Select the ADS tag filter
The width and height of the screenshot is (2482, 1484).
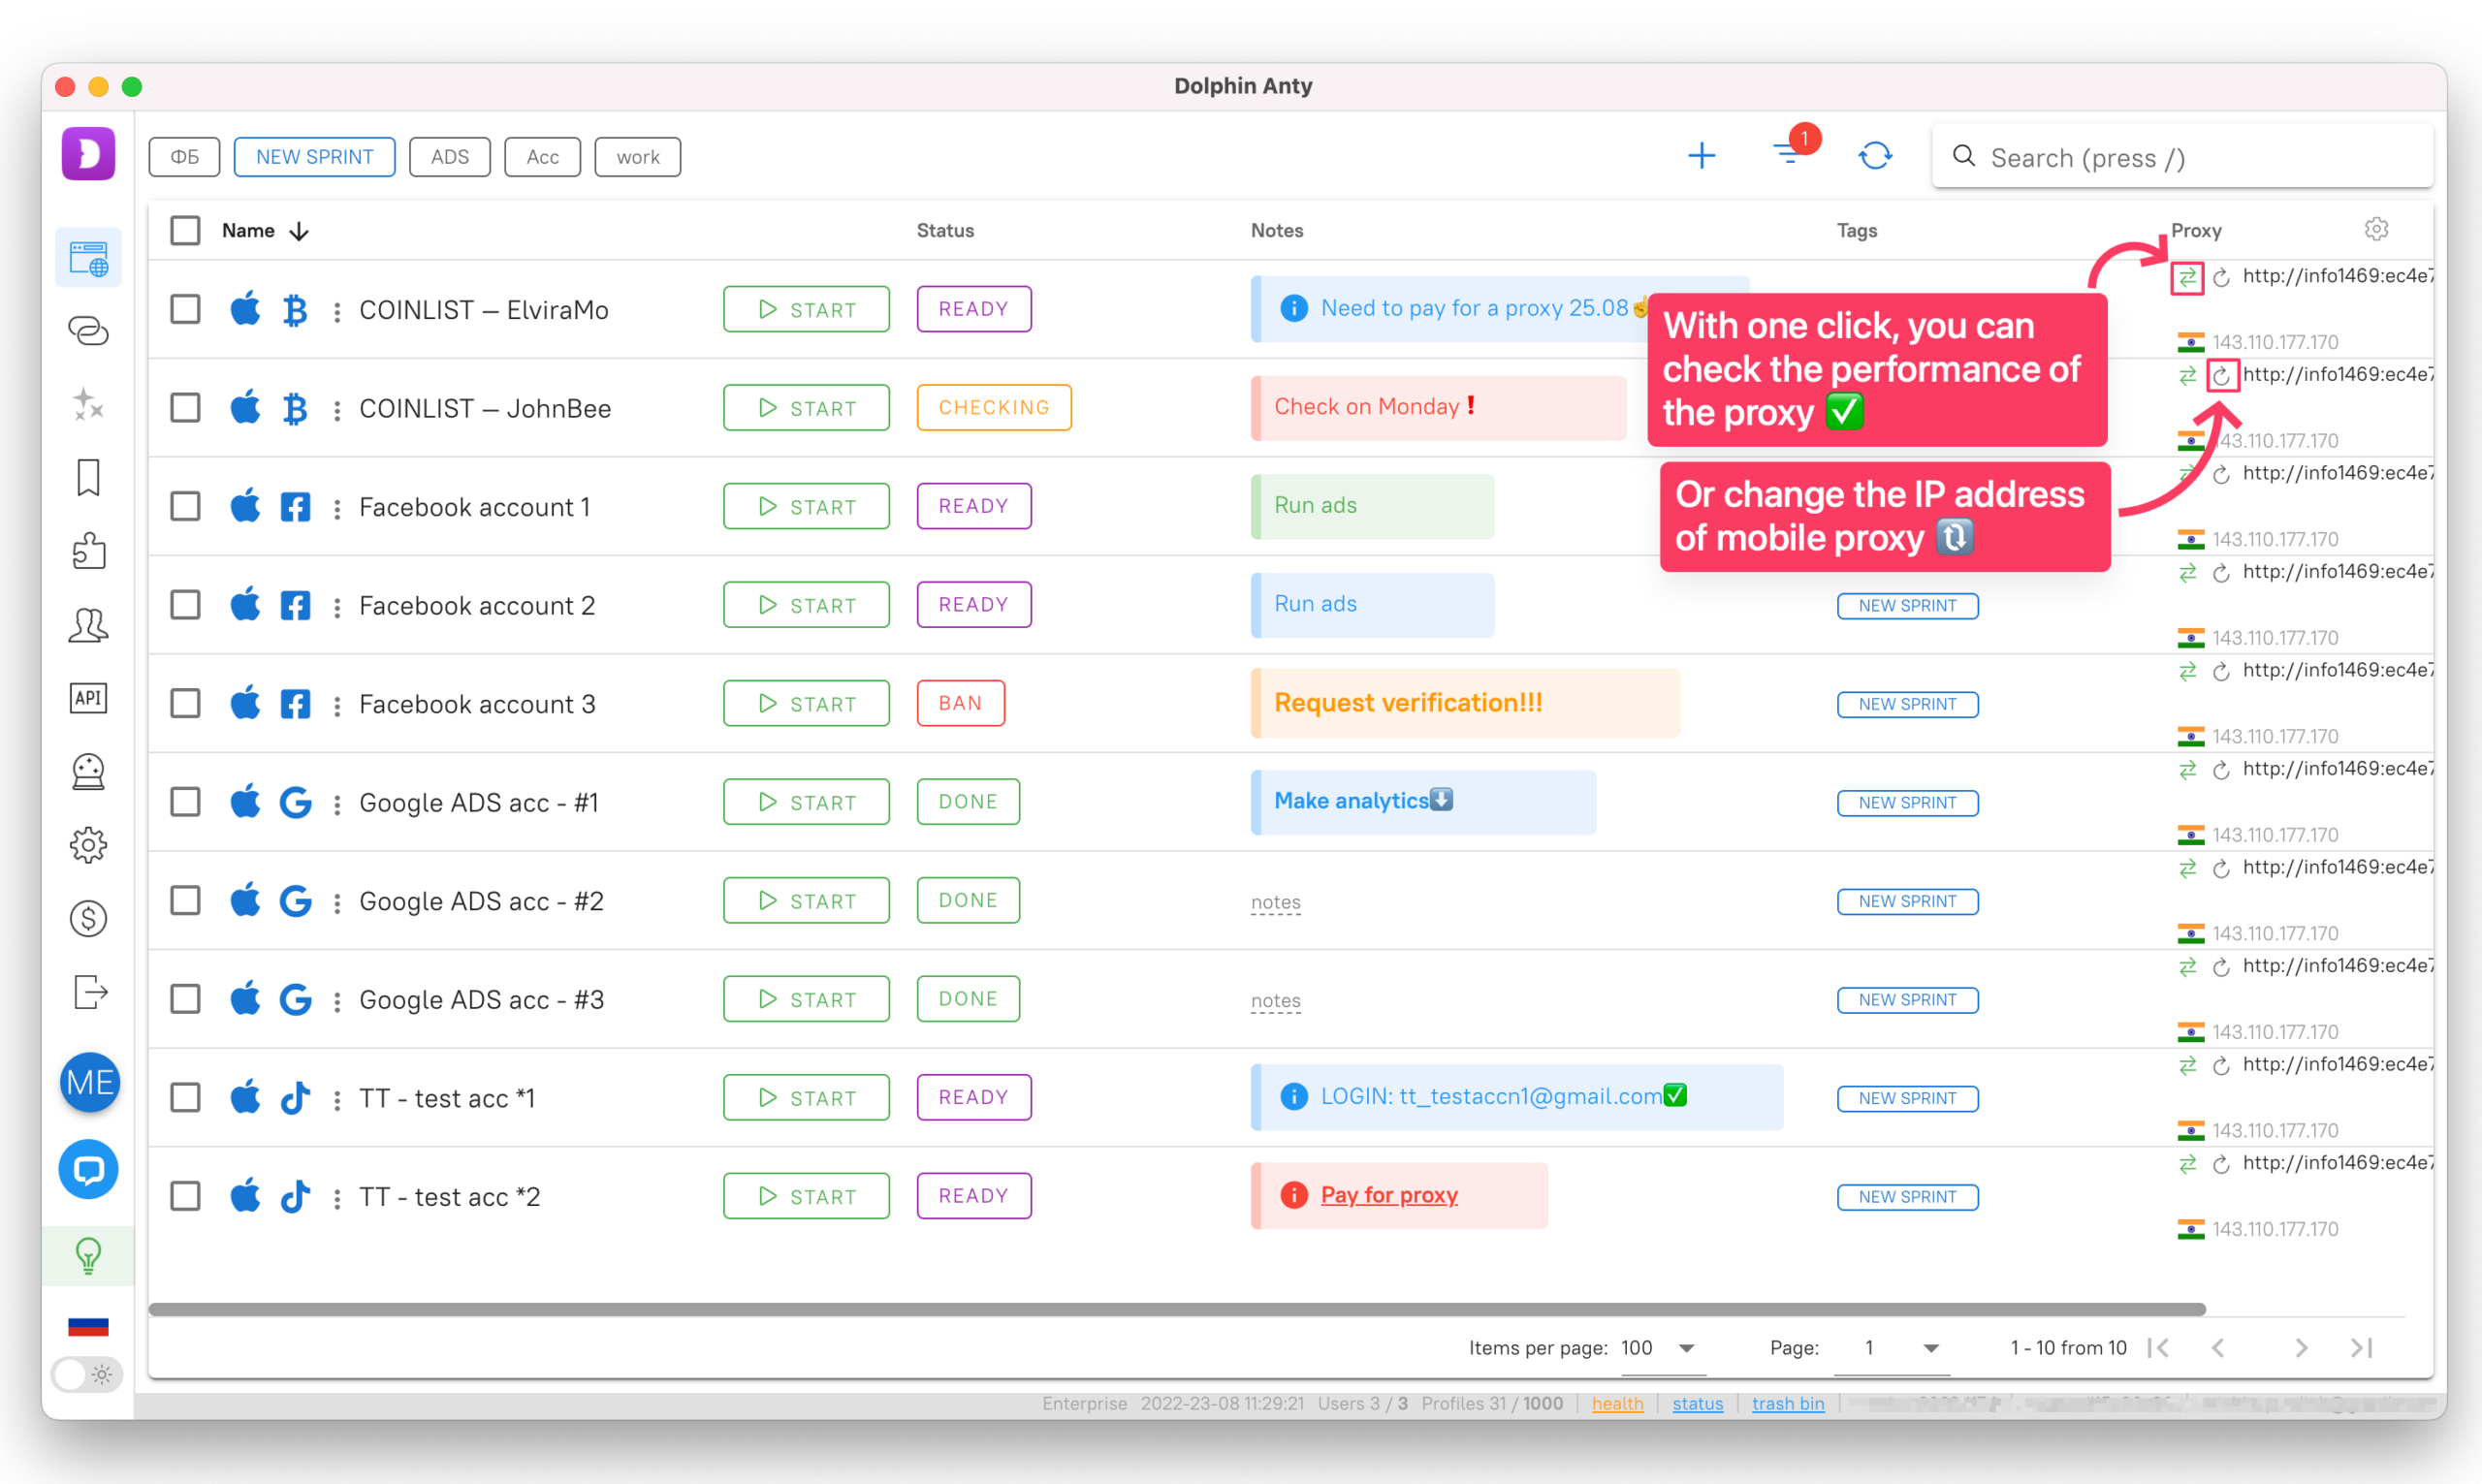coord(449,157)
